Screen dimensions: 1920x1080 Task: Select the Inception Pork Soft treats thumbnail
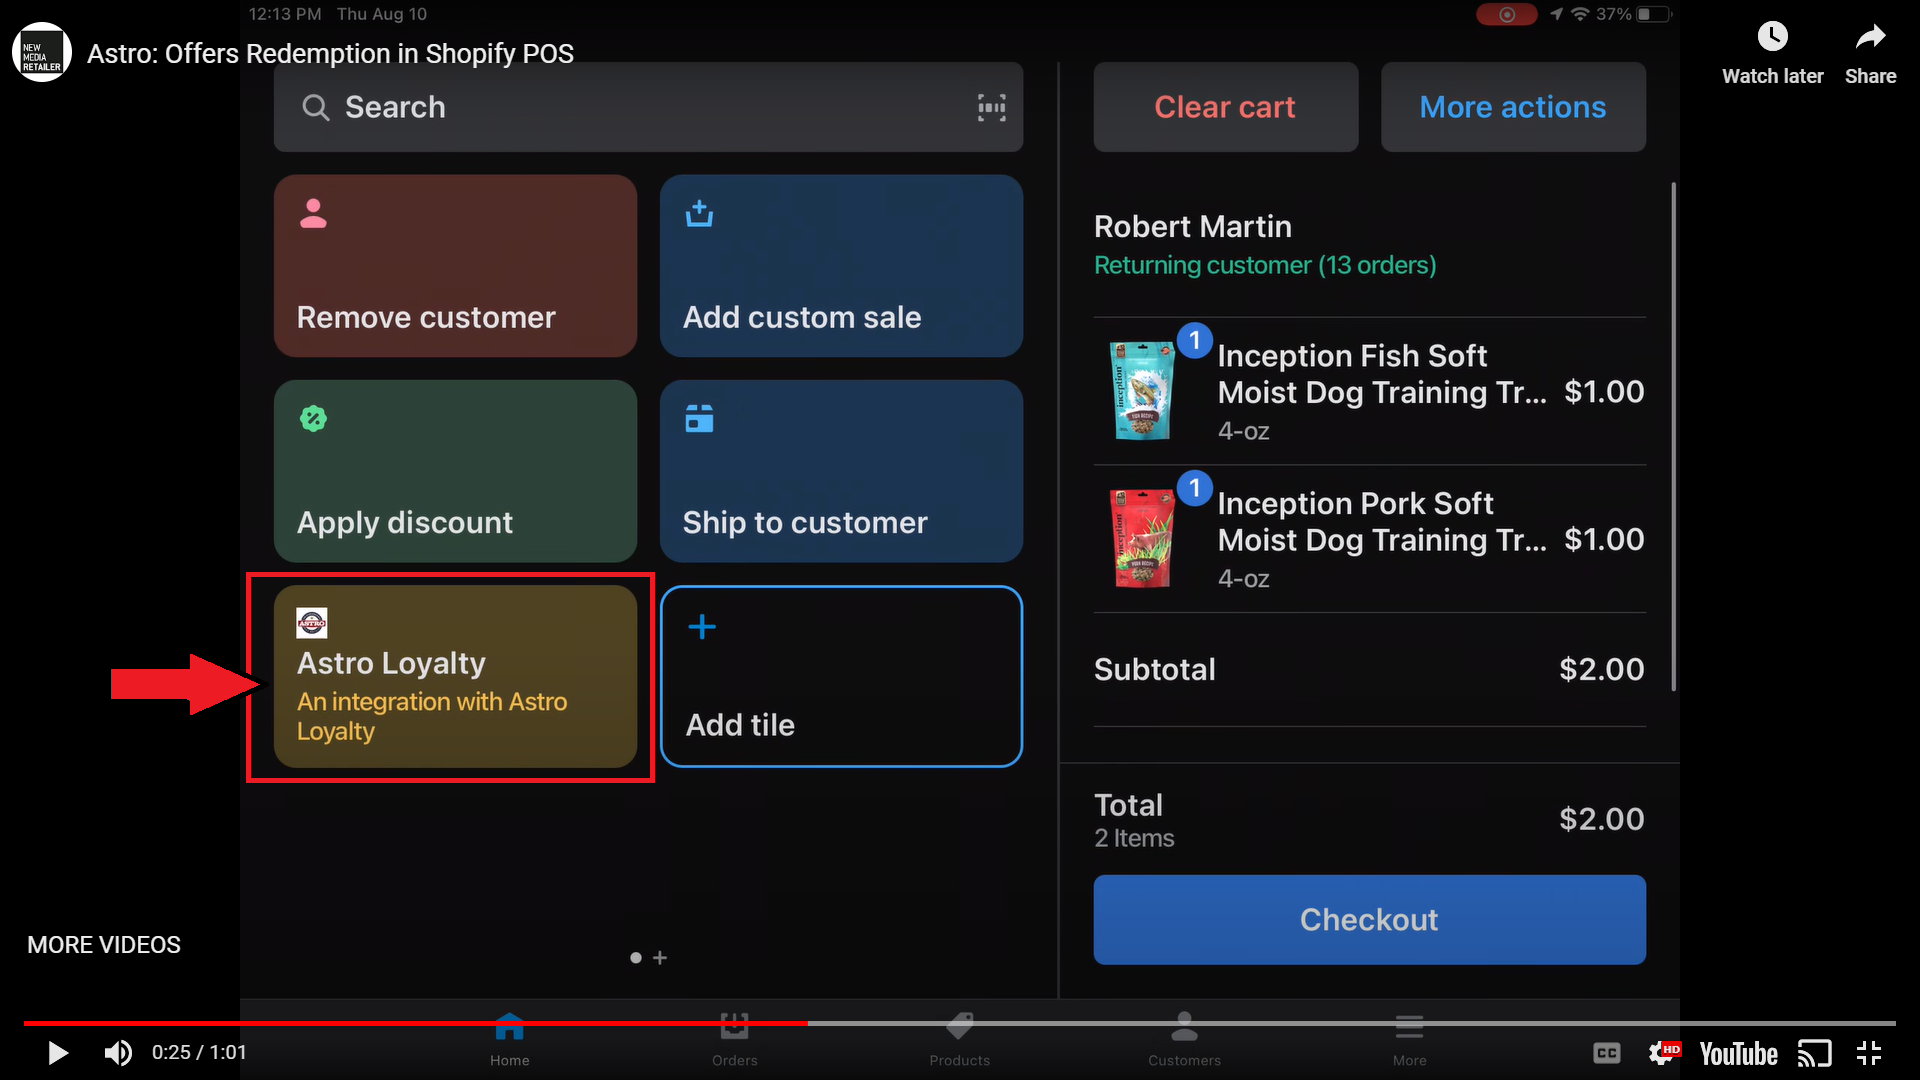[x=1143, y=538]
